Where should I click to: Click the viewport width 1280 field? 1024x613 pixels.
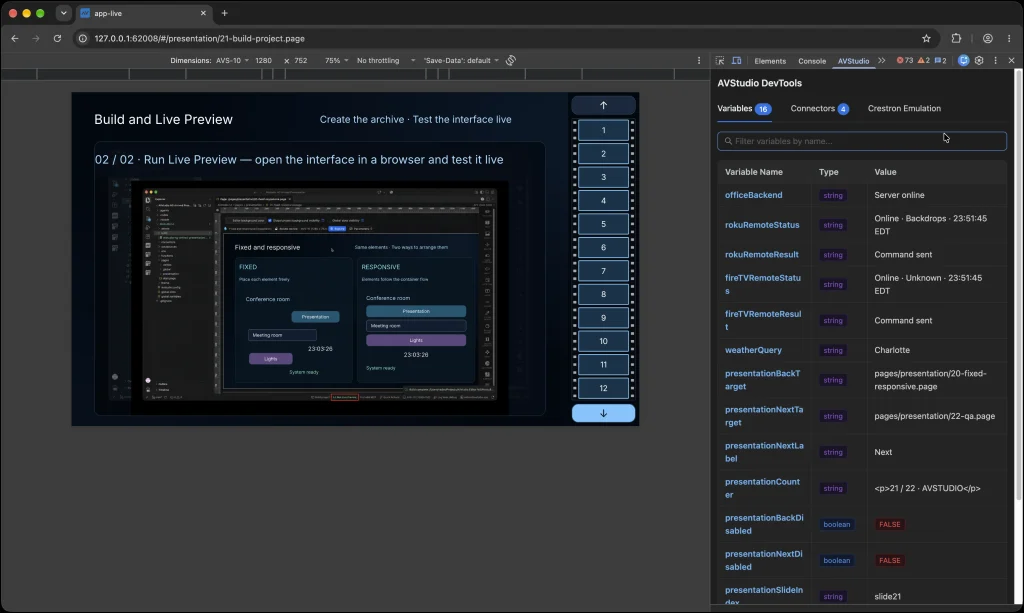coord(263,61)
